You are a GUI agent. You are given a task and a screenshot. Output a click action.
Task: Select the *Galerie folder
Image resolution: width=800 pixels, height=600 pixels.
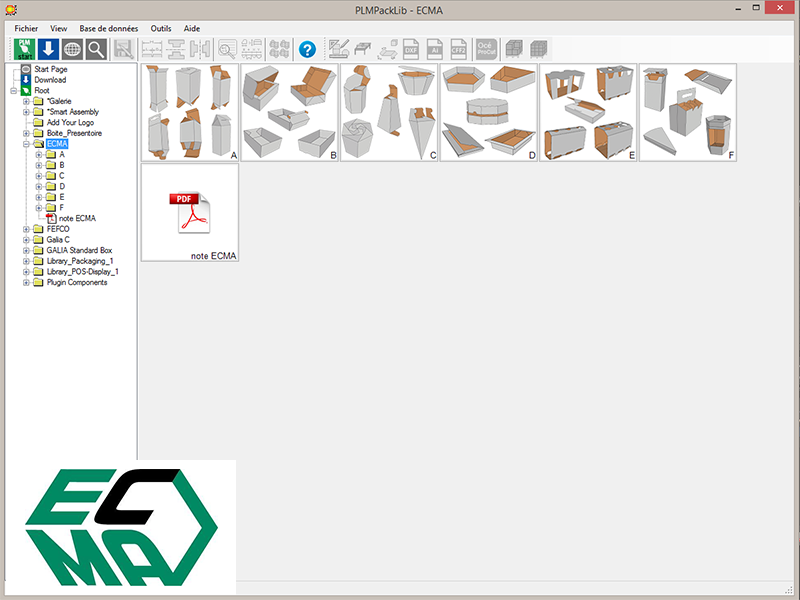(59, 101)
